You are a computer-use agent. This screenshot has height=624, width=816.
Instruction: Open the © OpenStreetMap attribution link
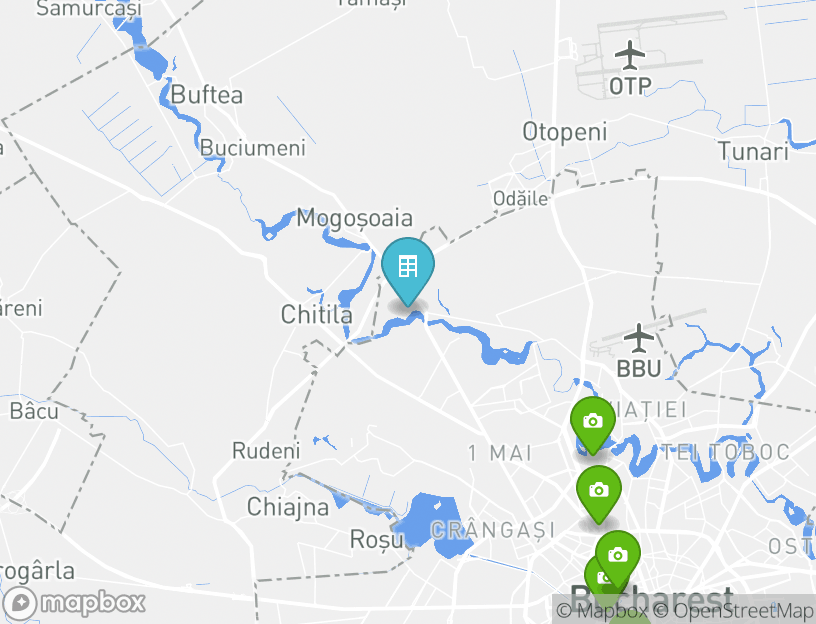733,611
